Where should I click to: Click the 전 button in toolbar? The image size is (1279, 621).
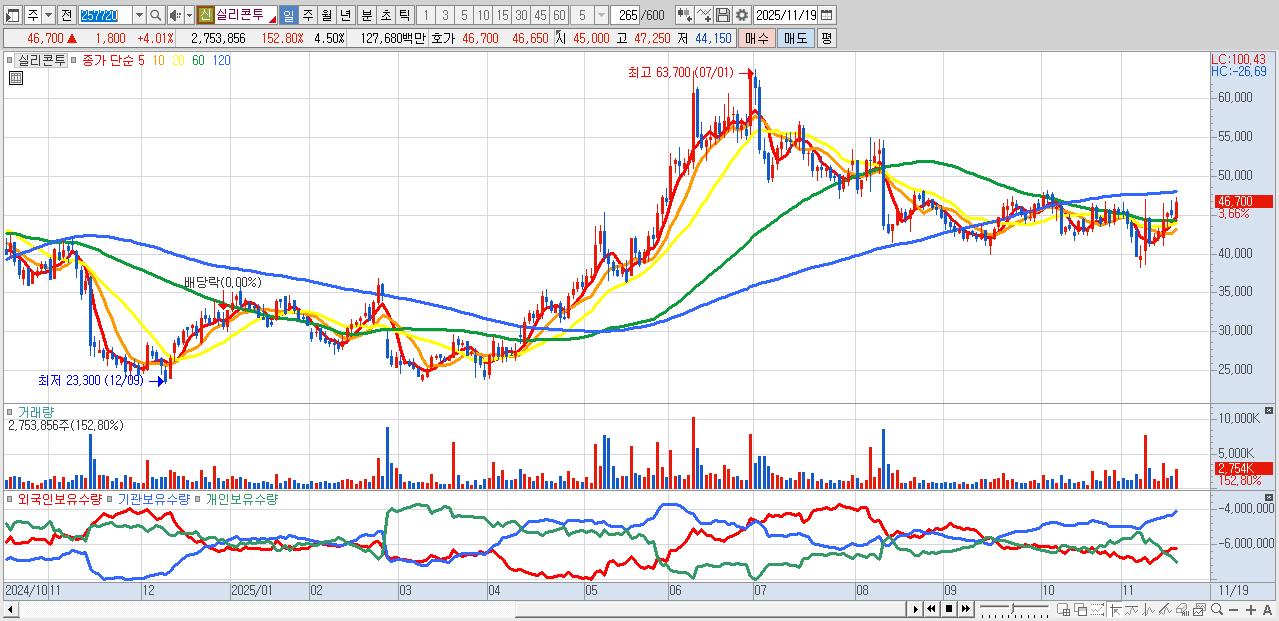pos(66,15)
